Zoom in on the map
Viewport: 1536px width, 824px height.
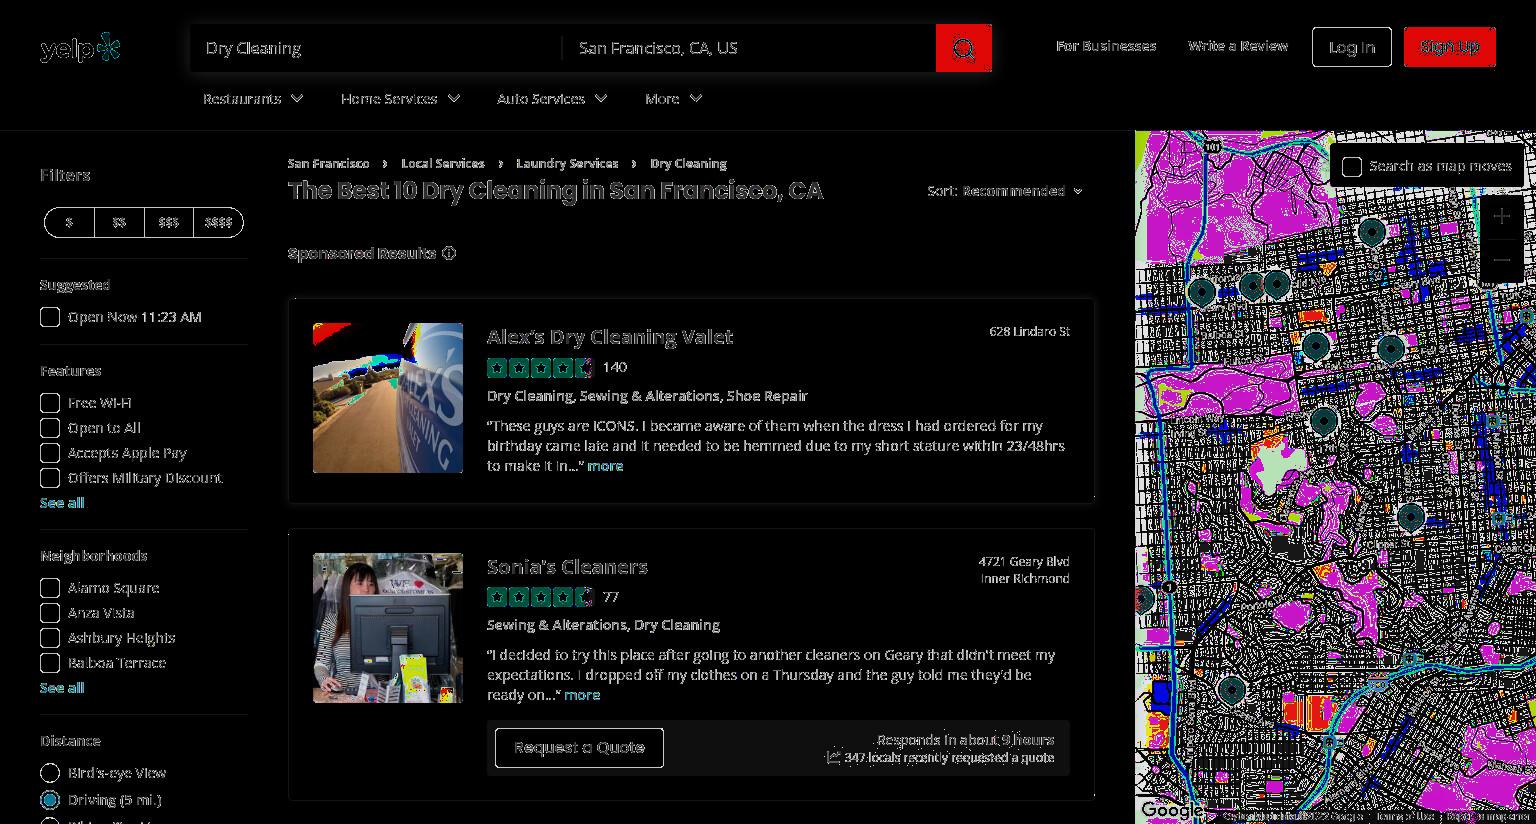[x=1501, y=216]
